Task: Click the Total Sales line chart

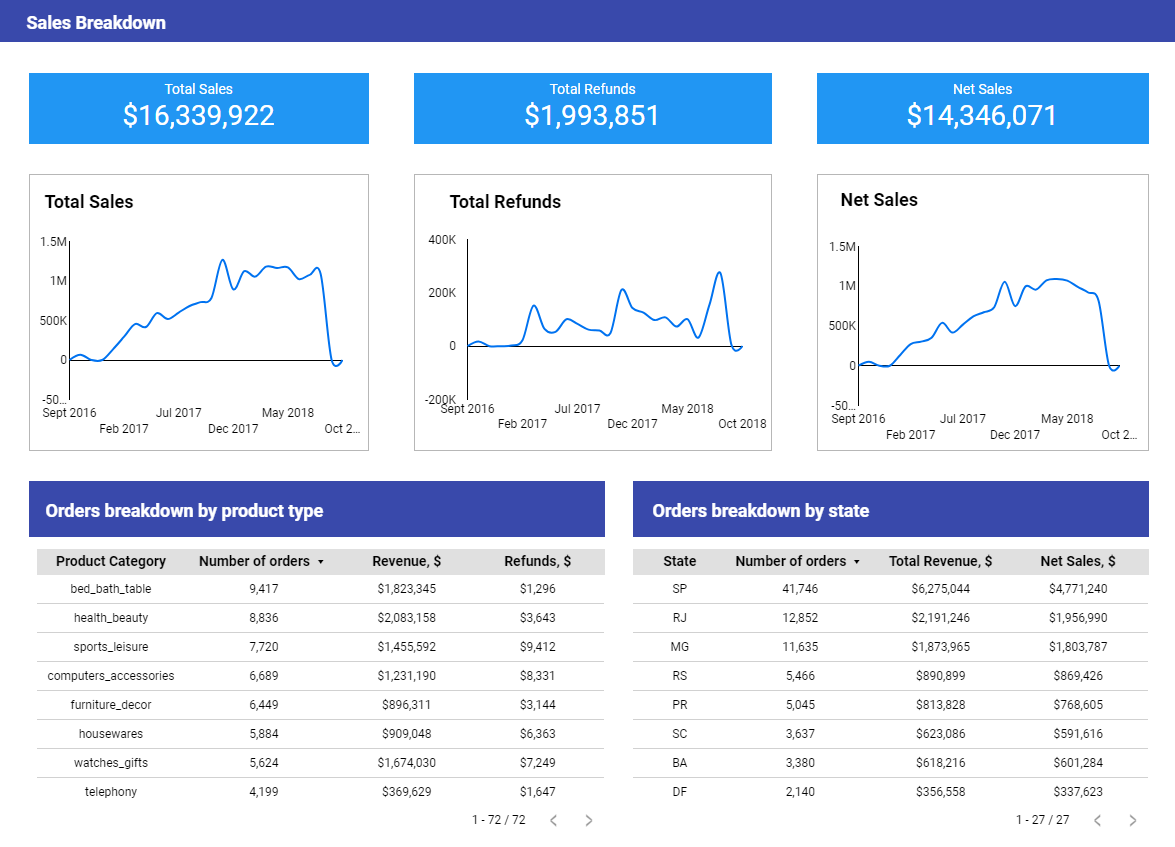Action: pos(198,310)
